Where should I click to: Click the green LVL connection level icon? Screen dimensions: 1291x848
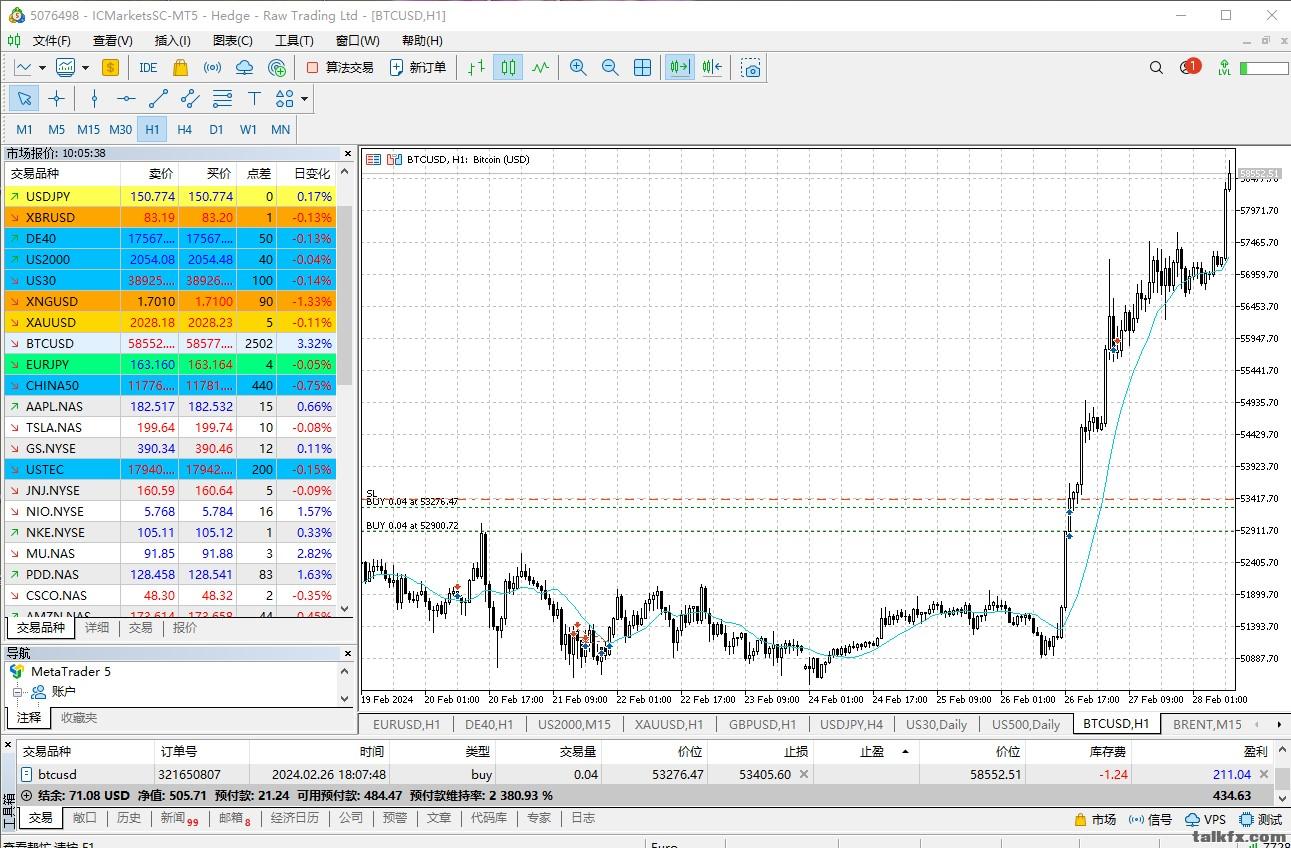coord(1224,67)
